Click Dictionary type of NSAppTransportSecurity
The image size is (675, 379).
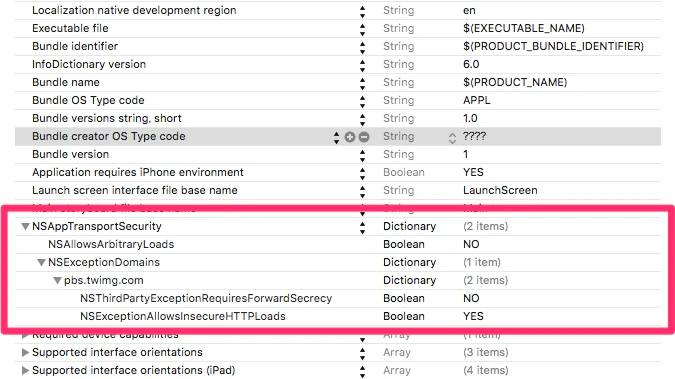(409, 226)
